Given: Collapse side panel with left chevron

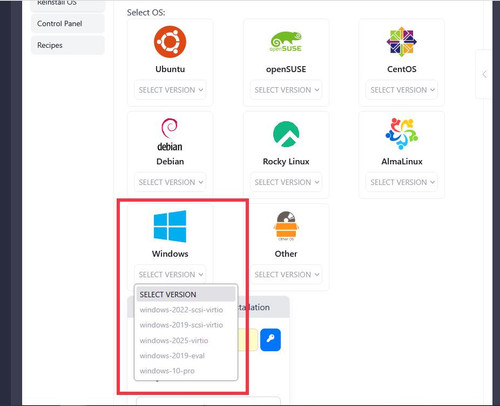Looking at the screenshot, I should pyautogui.click(x=484, y=74).
